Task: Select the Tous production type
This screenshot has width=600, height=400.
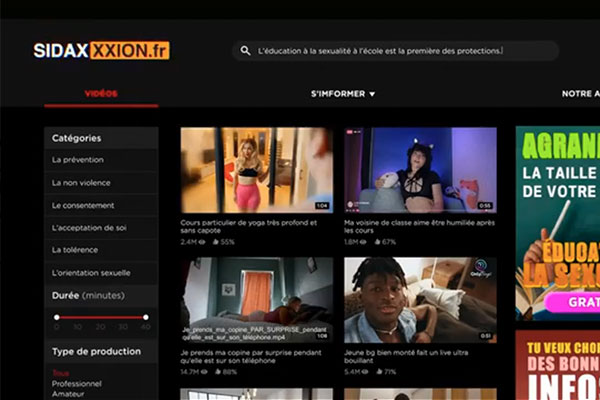Action: coord(61,373)
